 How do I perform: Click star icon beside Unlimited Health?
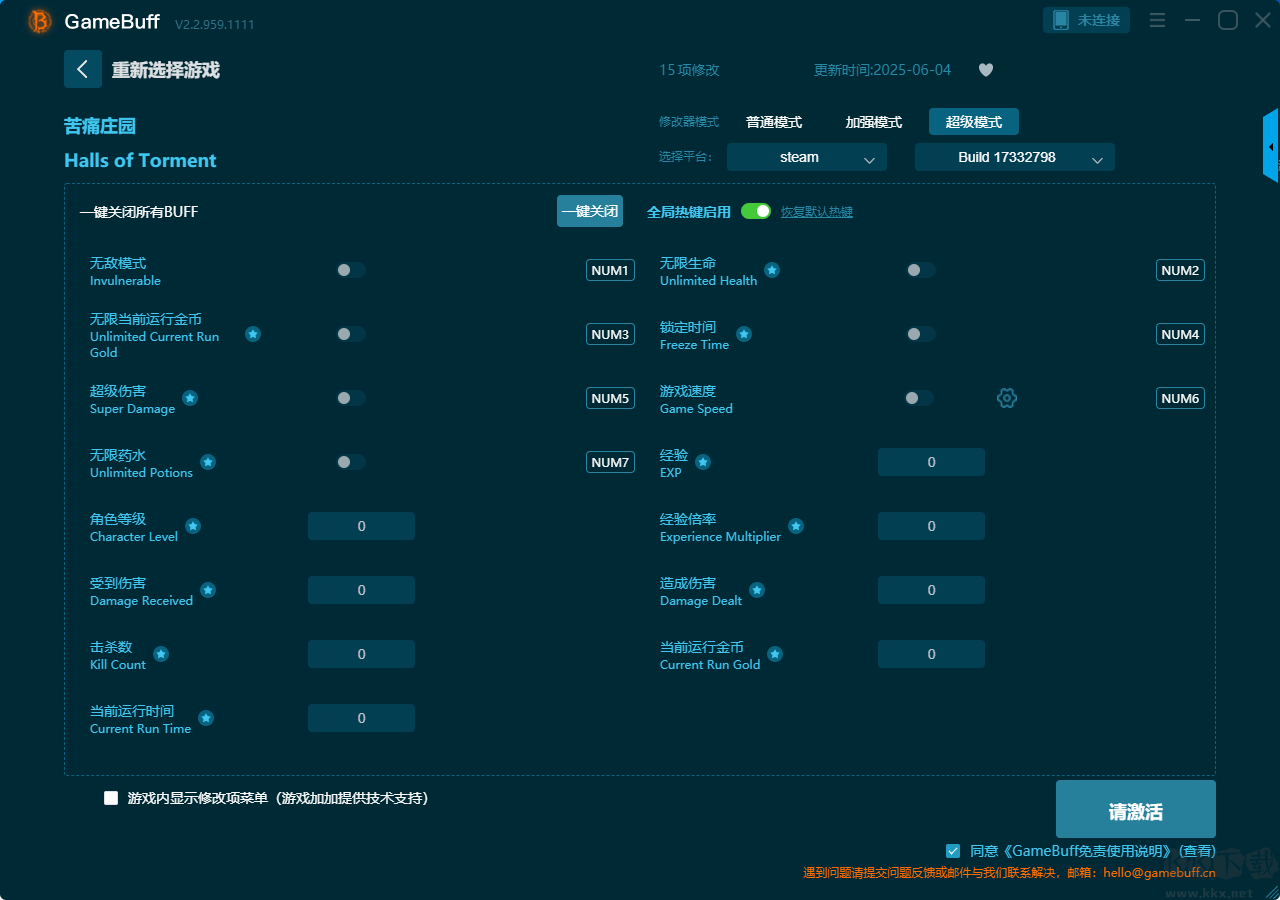772,270
